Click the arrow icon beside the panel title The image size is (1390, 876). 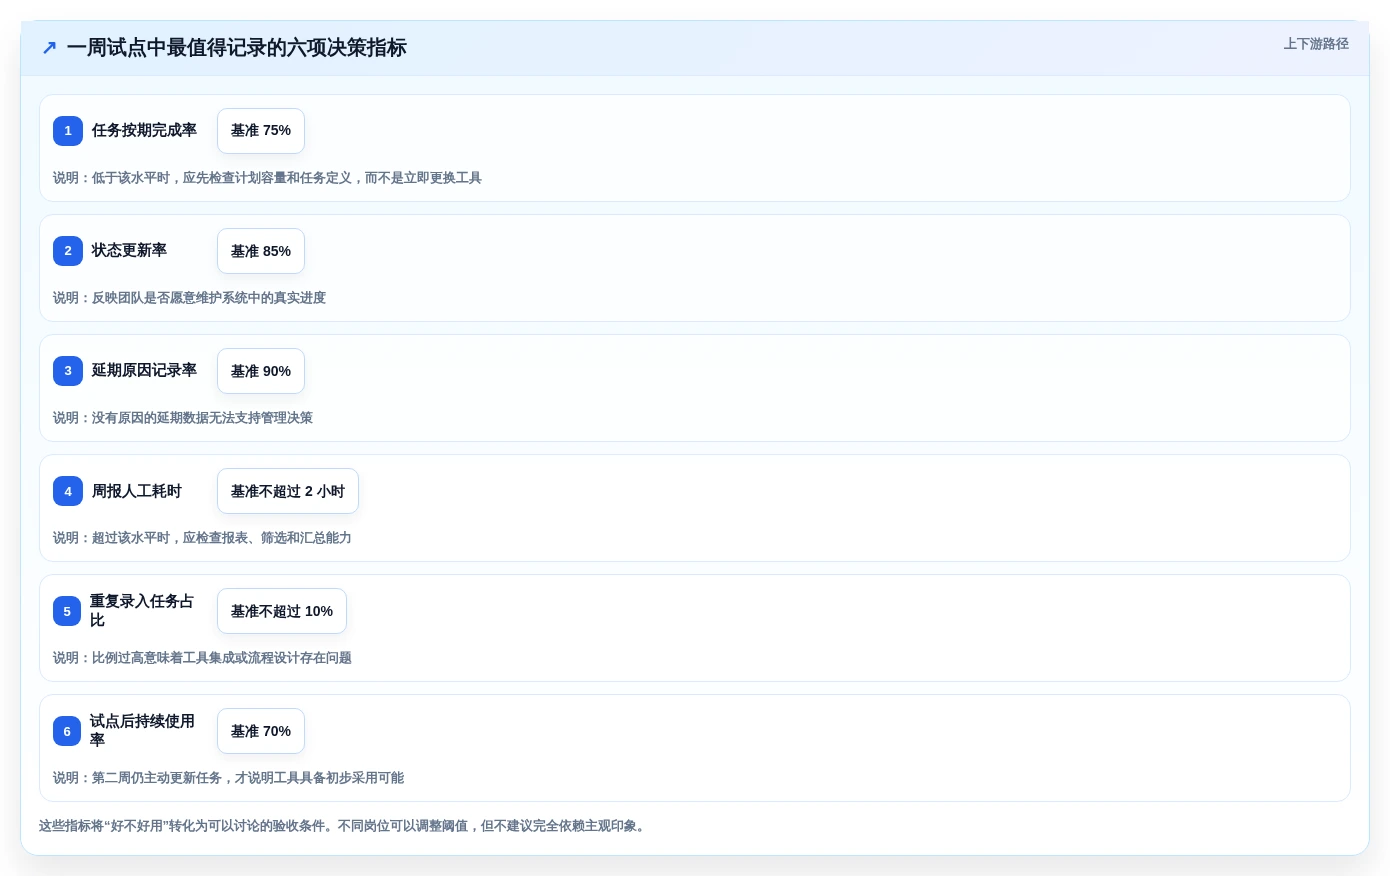(49, 48)
